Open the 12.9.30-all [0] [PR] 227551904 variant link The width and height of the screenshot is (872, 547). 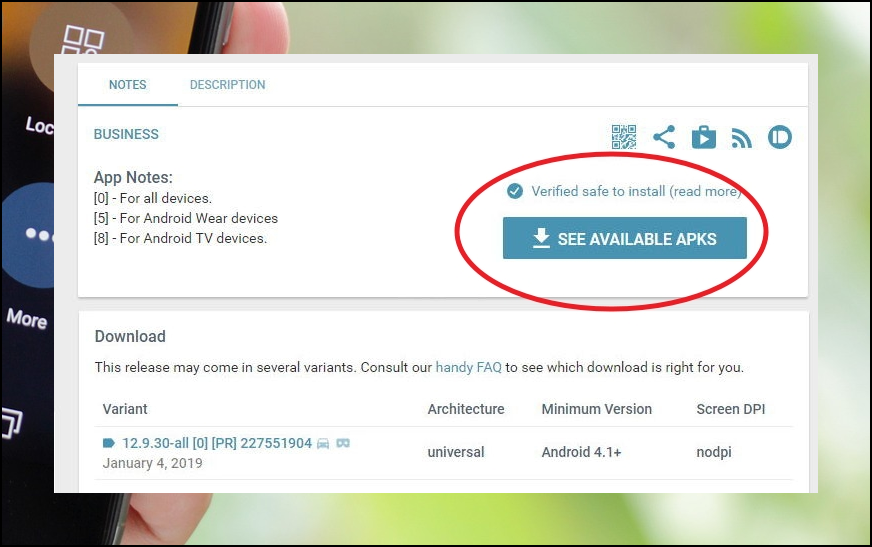pos(217,443)
